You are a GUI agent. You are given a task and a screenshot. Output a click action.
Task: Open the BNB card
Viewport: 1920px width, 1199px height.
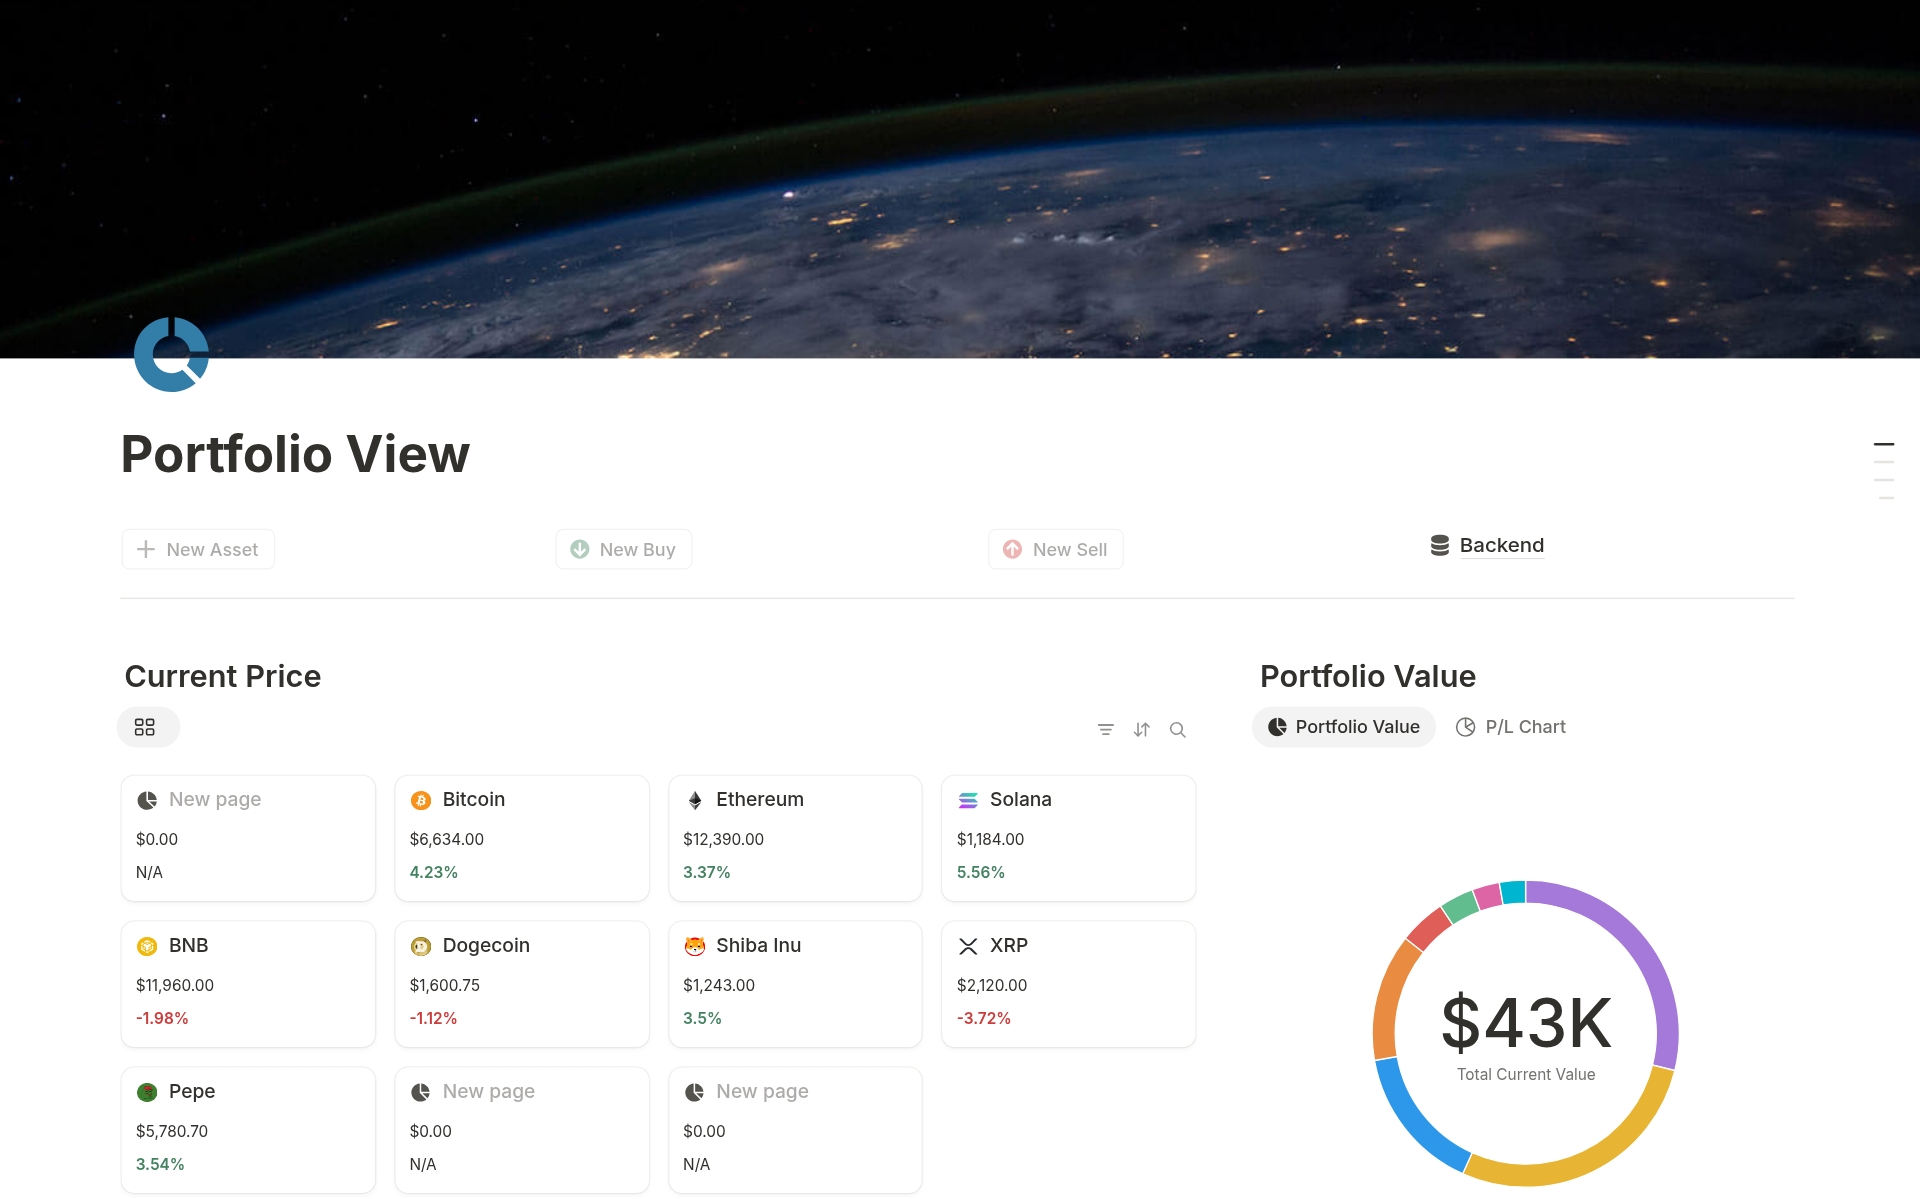tap(248, 984)
